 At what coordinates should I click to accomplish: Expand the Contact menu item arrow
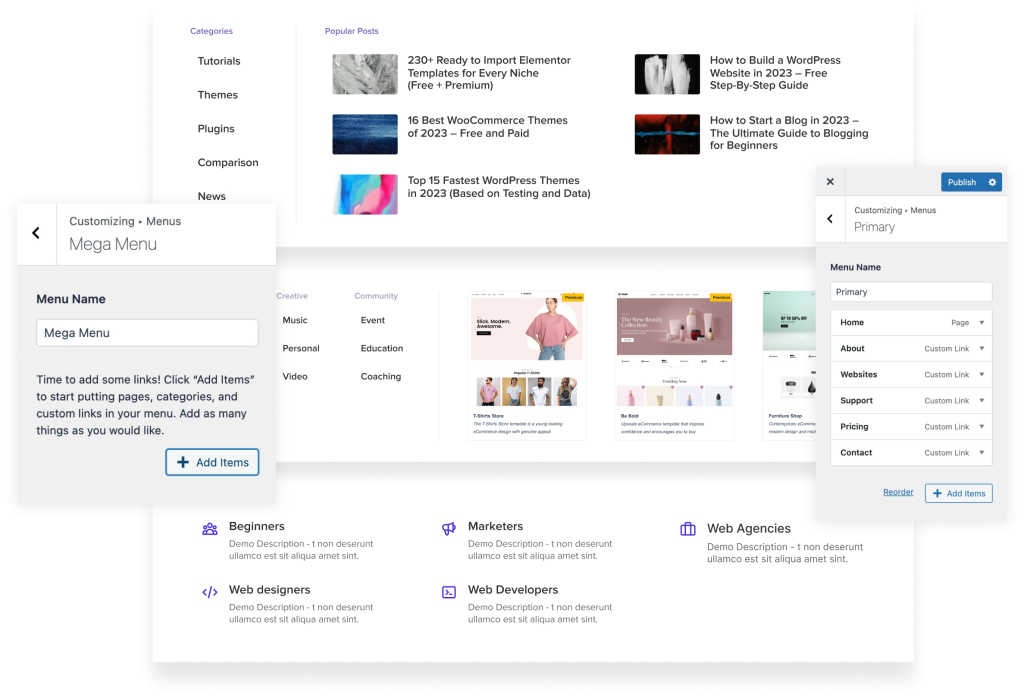(982, 453)
